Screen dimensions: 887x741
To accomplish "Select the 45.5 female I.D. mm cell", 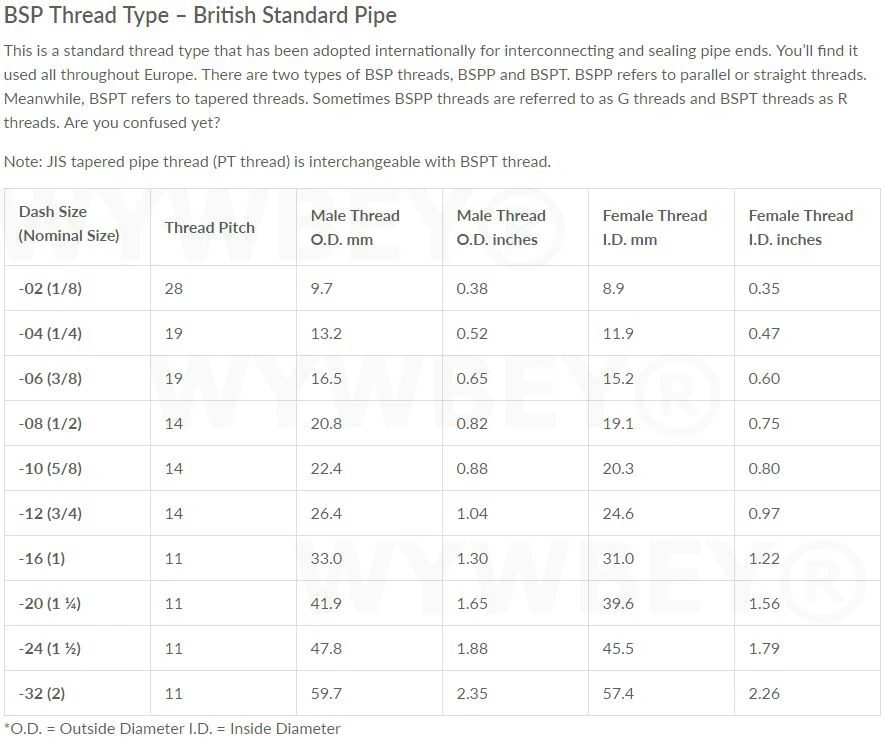I will (618, 648).
